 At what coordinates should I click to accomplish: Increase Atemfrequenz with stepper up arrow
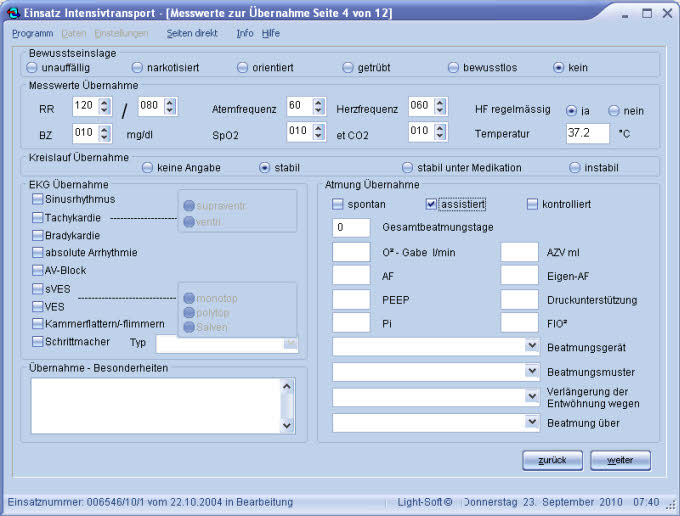318,102
